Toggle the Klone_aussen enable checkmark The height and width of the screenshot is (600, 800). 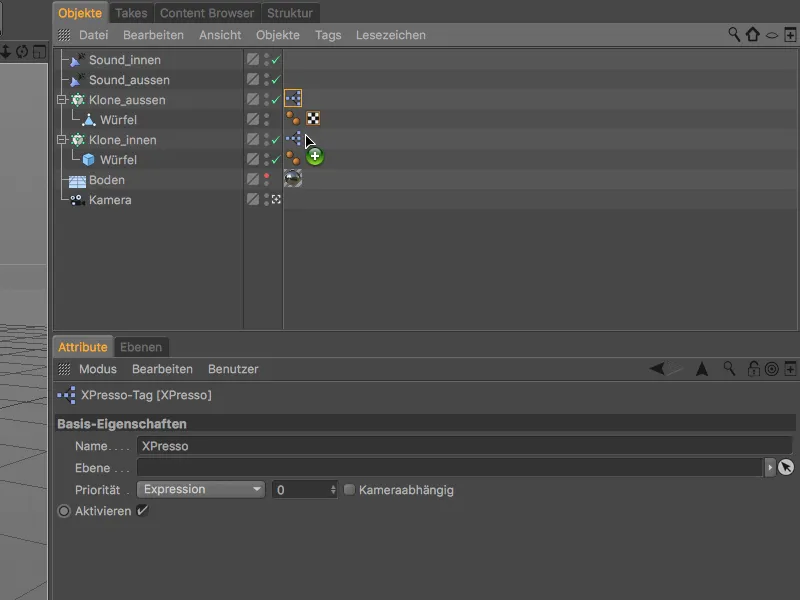(x=276, y=99)
